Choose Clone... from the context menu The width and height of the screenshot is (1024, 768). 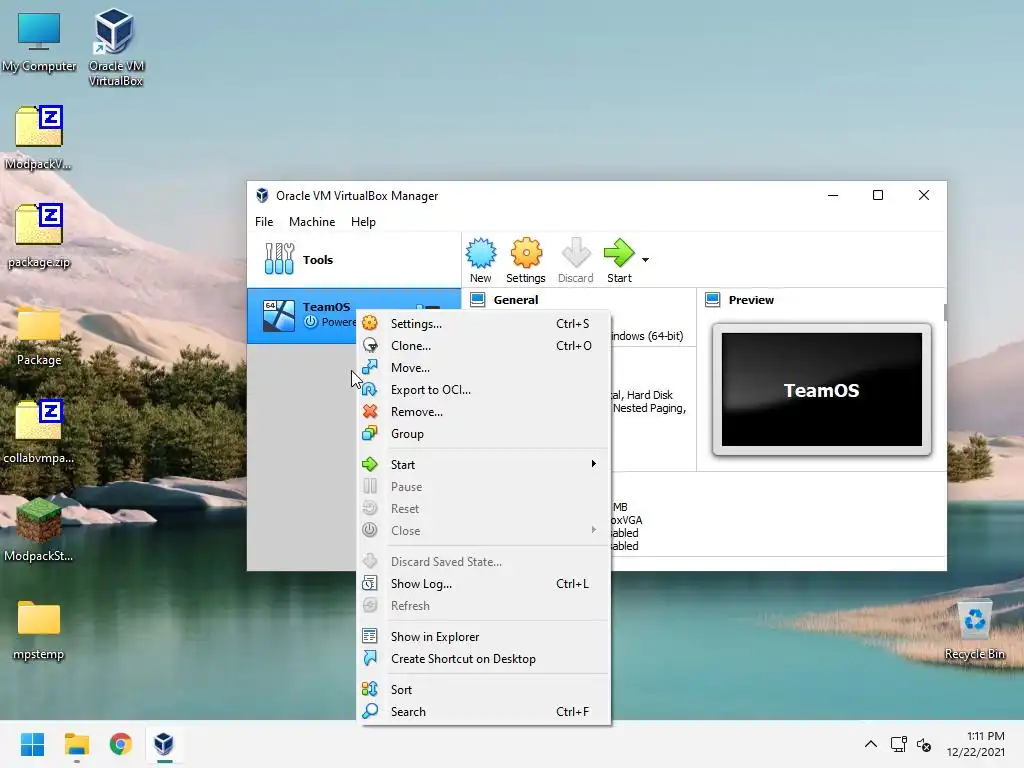(x=484, y=346)
